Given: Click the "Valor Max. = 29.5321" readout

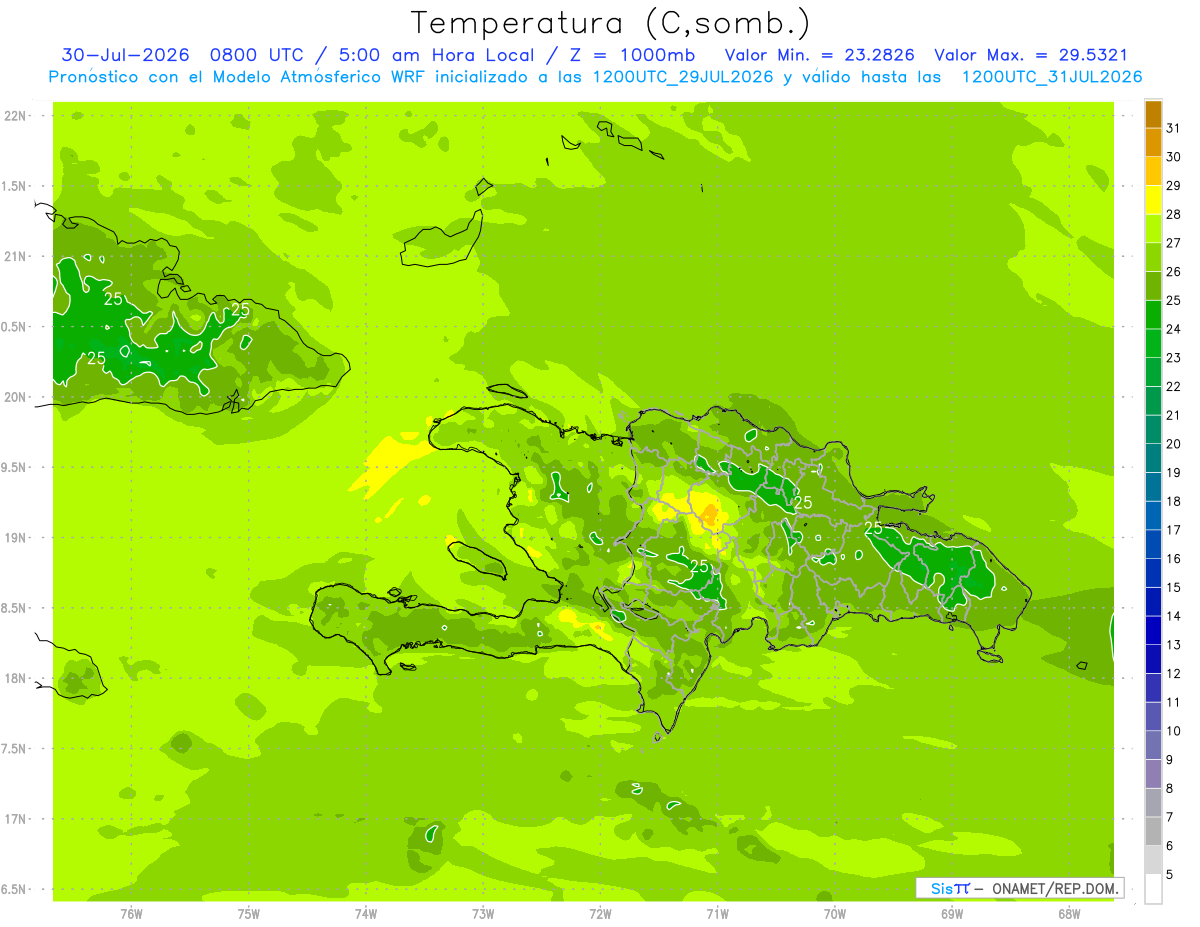Looking at the screenshot, I should pos(1030,56).
